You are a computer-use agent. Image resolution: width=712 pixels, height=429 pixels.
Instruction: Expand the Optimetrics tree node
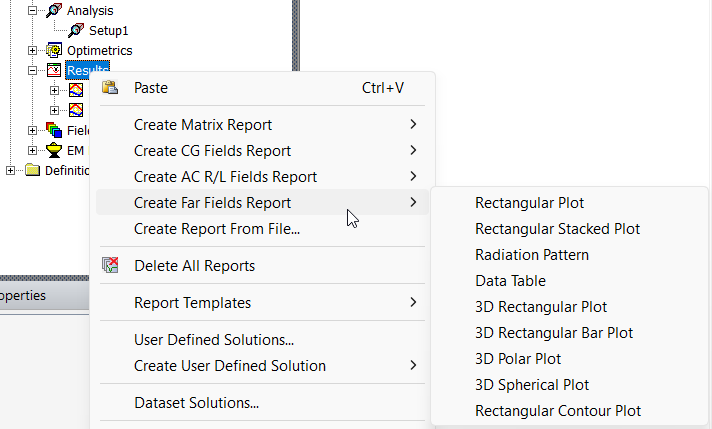(32, 50)
